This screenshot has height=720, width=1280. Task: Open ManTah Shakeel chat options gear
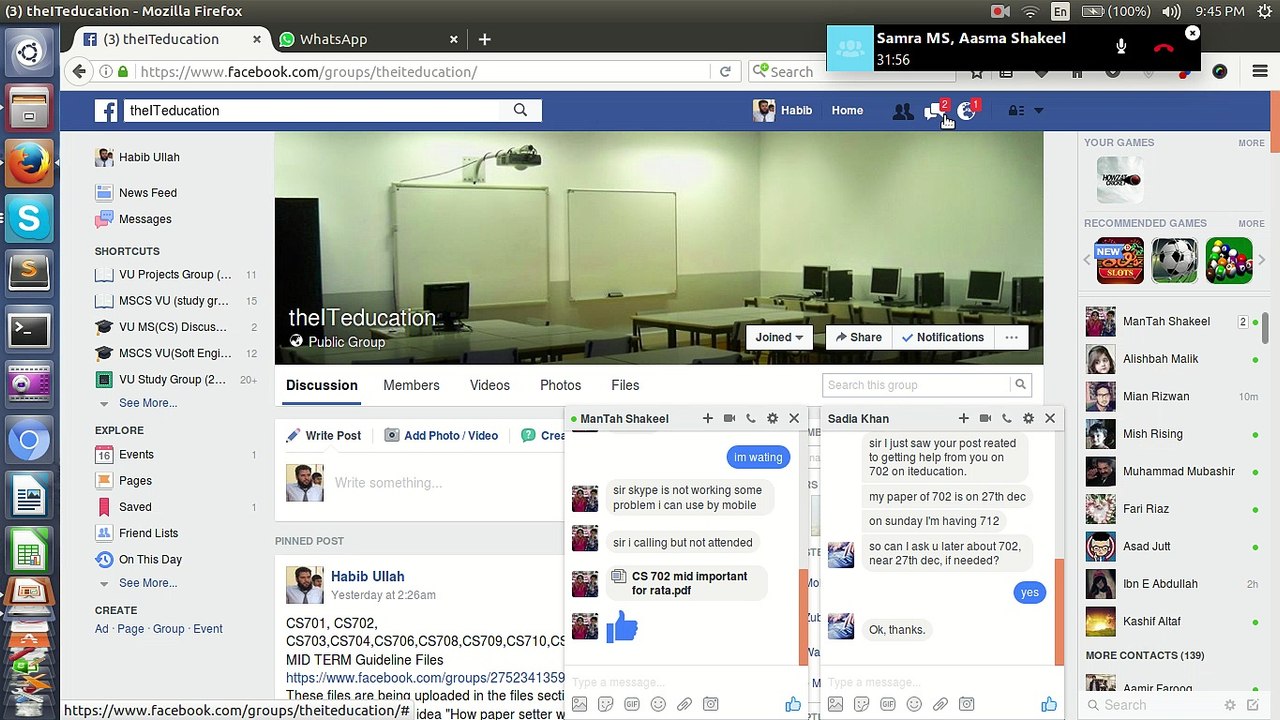(x=772, y=418)
